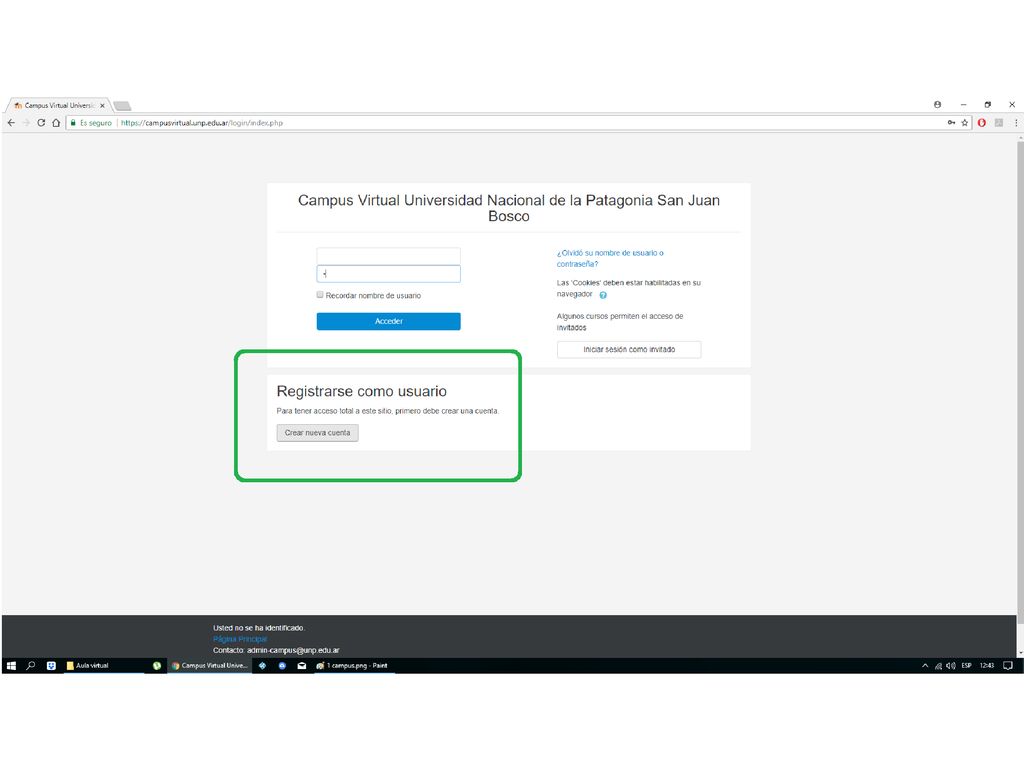Check Recordar nombre de usuario

(320, 295)
